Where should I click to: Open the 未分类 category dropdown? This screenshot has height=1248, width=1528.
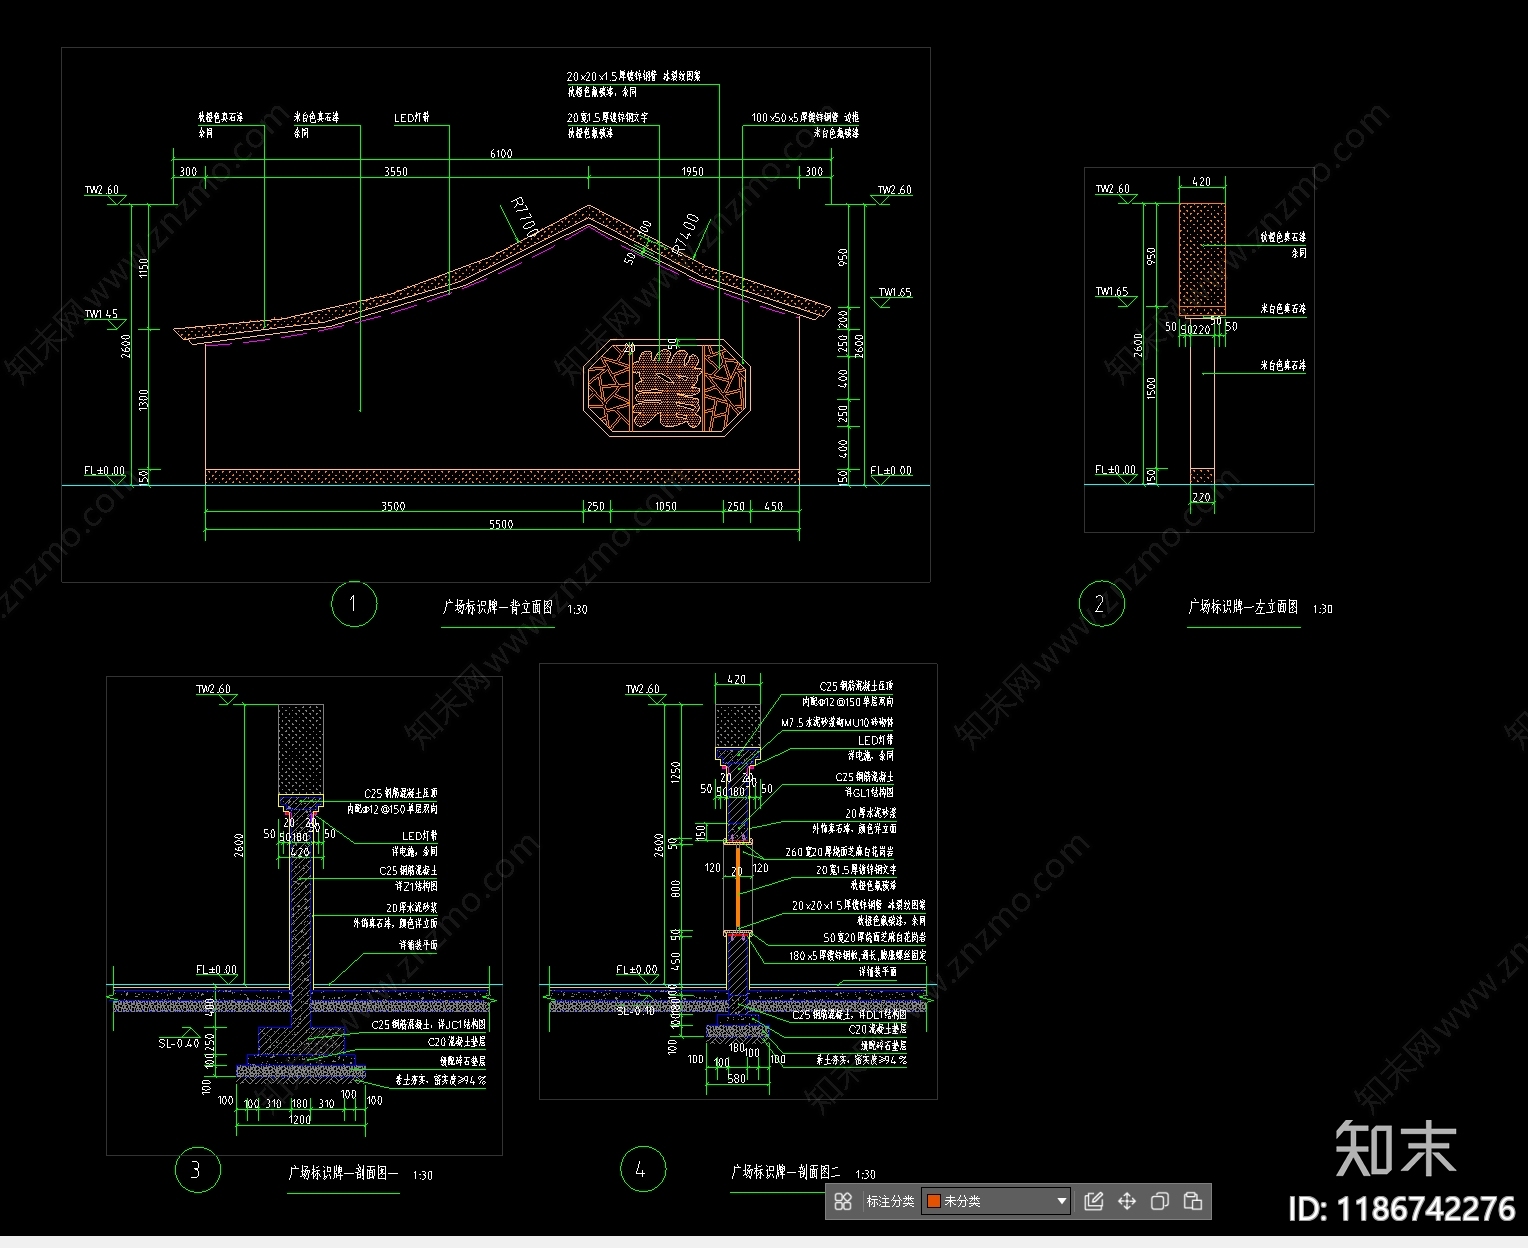(x=996, y=1201)
